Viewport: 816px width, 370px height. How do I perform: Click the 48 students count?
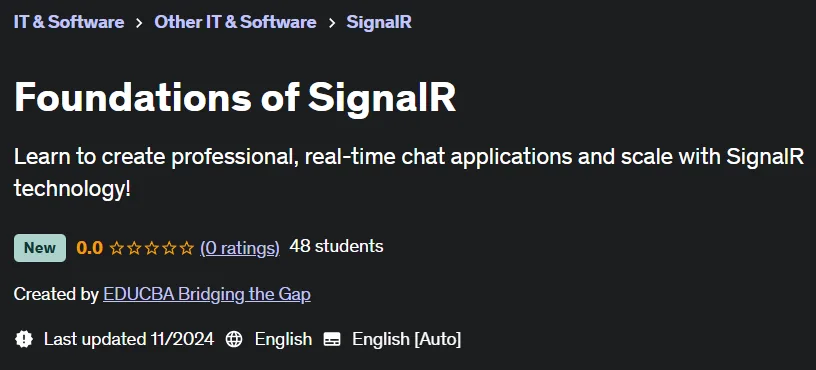click(336, 246)
